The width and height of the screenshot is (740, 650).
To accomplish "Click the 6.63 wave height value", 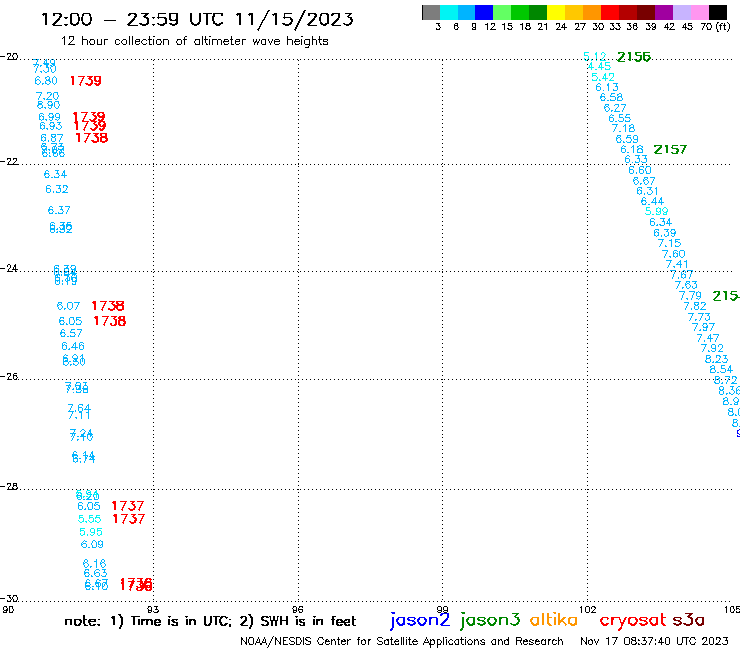I will pos(95,574).
